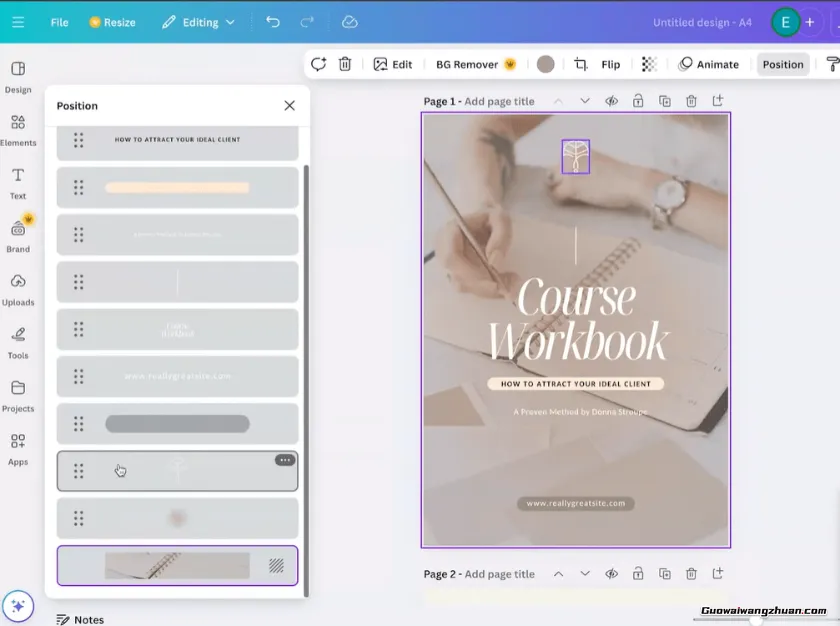Click the Position tab in toolbar
This screenshot has width=840, height=626.
point(782,64)
